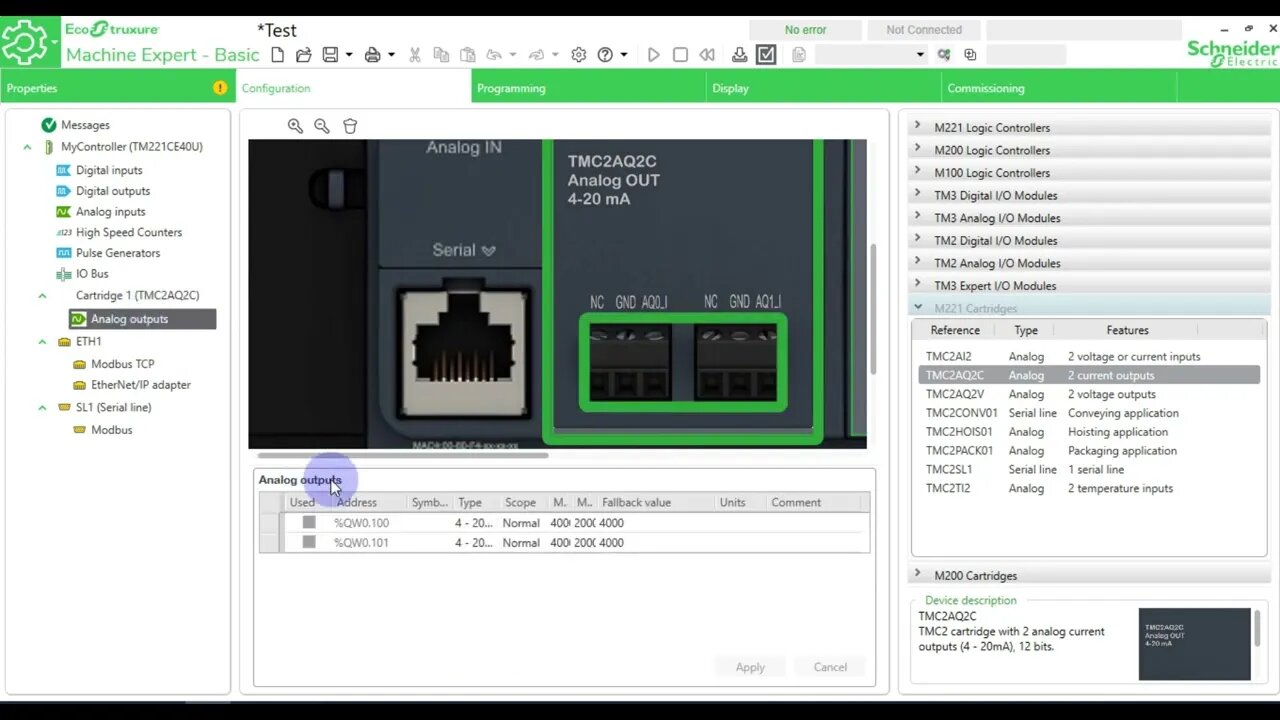Open the help question mark icon
Viewport: 1280px width, 720px height.
(605, 55)
